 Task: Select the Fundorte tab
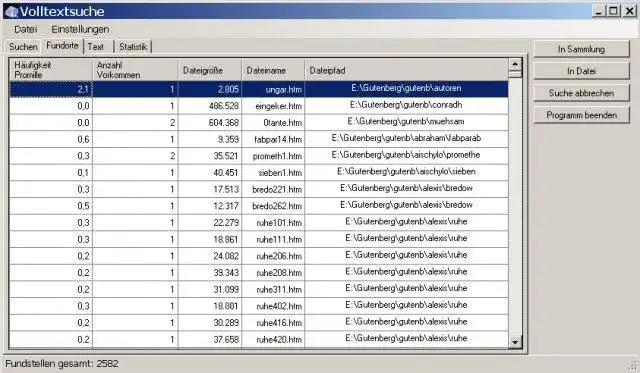pyautogui.click(x=62, y=46)
